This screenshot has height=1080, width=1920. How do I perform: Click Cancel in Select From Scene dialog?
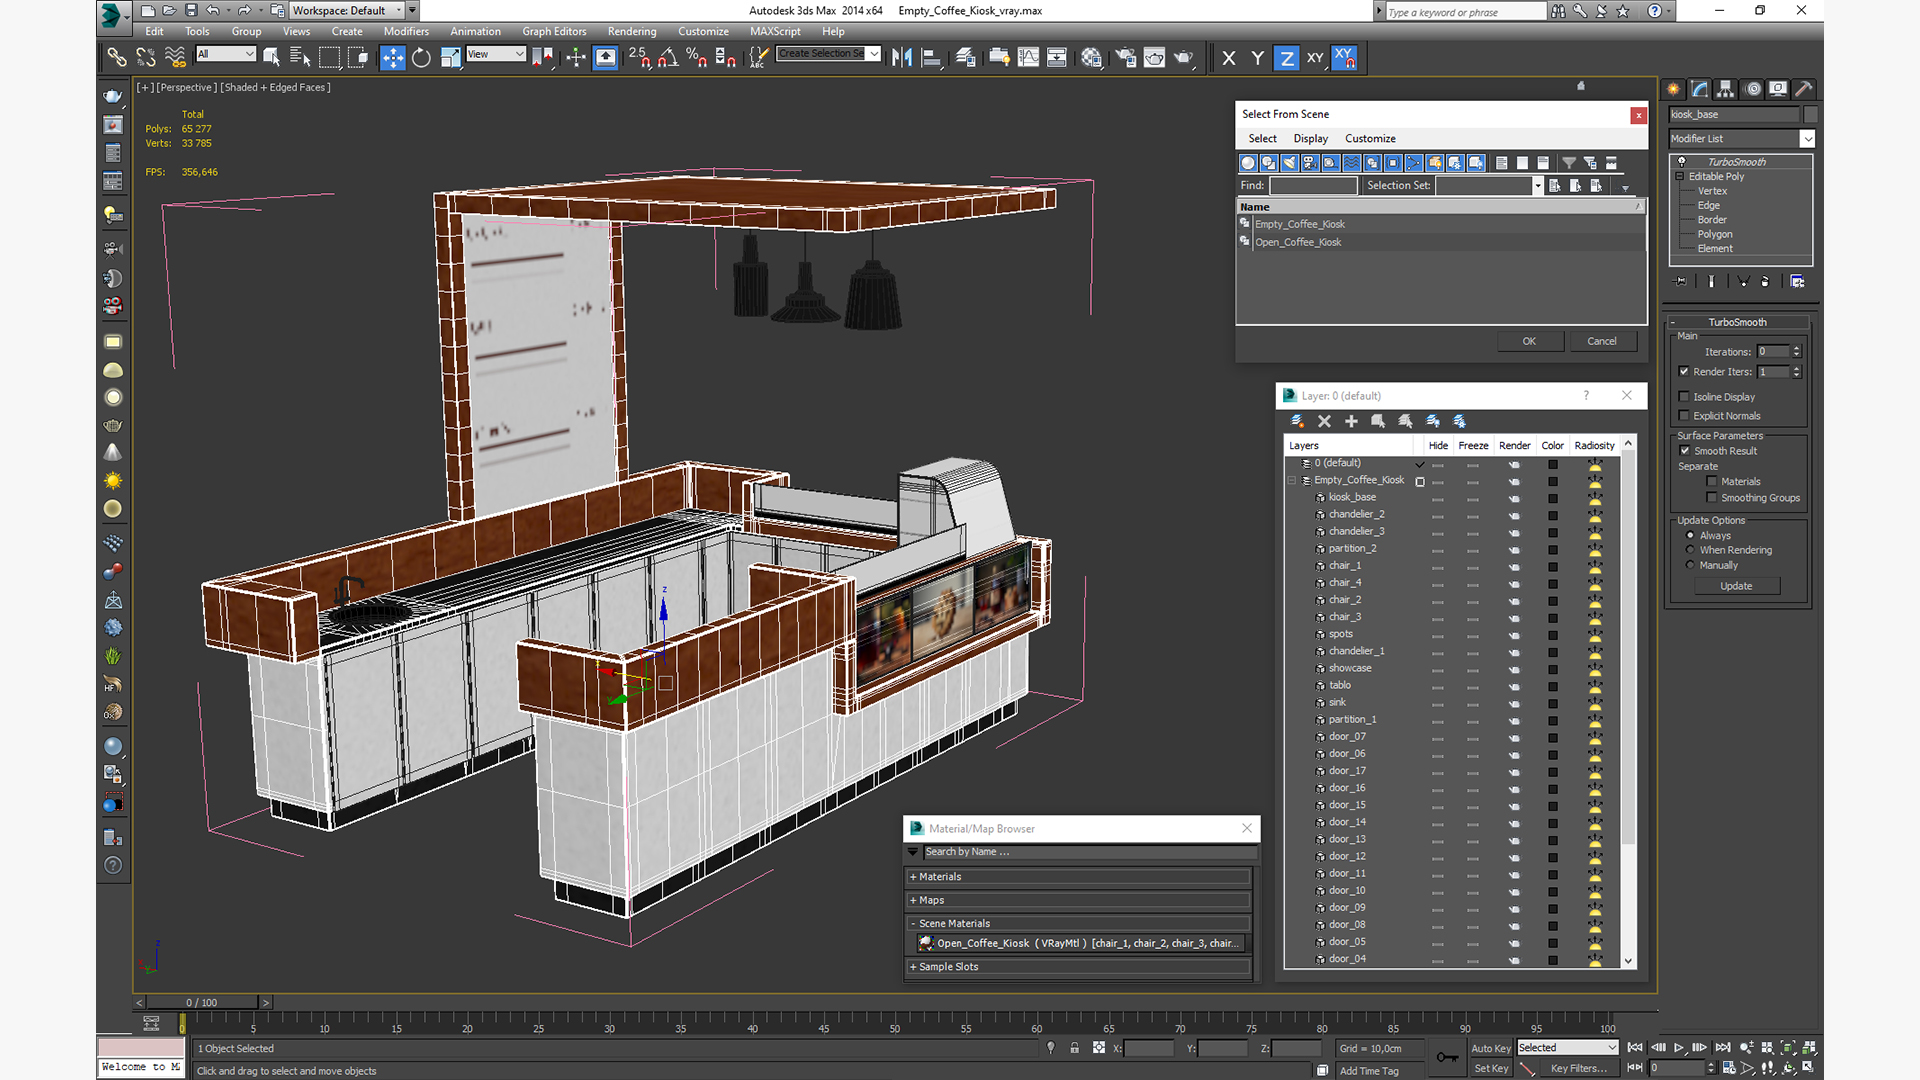pos(1602,341)
